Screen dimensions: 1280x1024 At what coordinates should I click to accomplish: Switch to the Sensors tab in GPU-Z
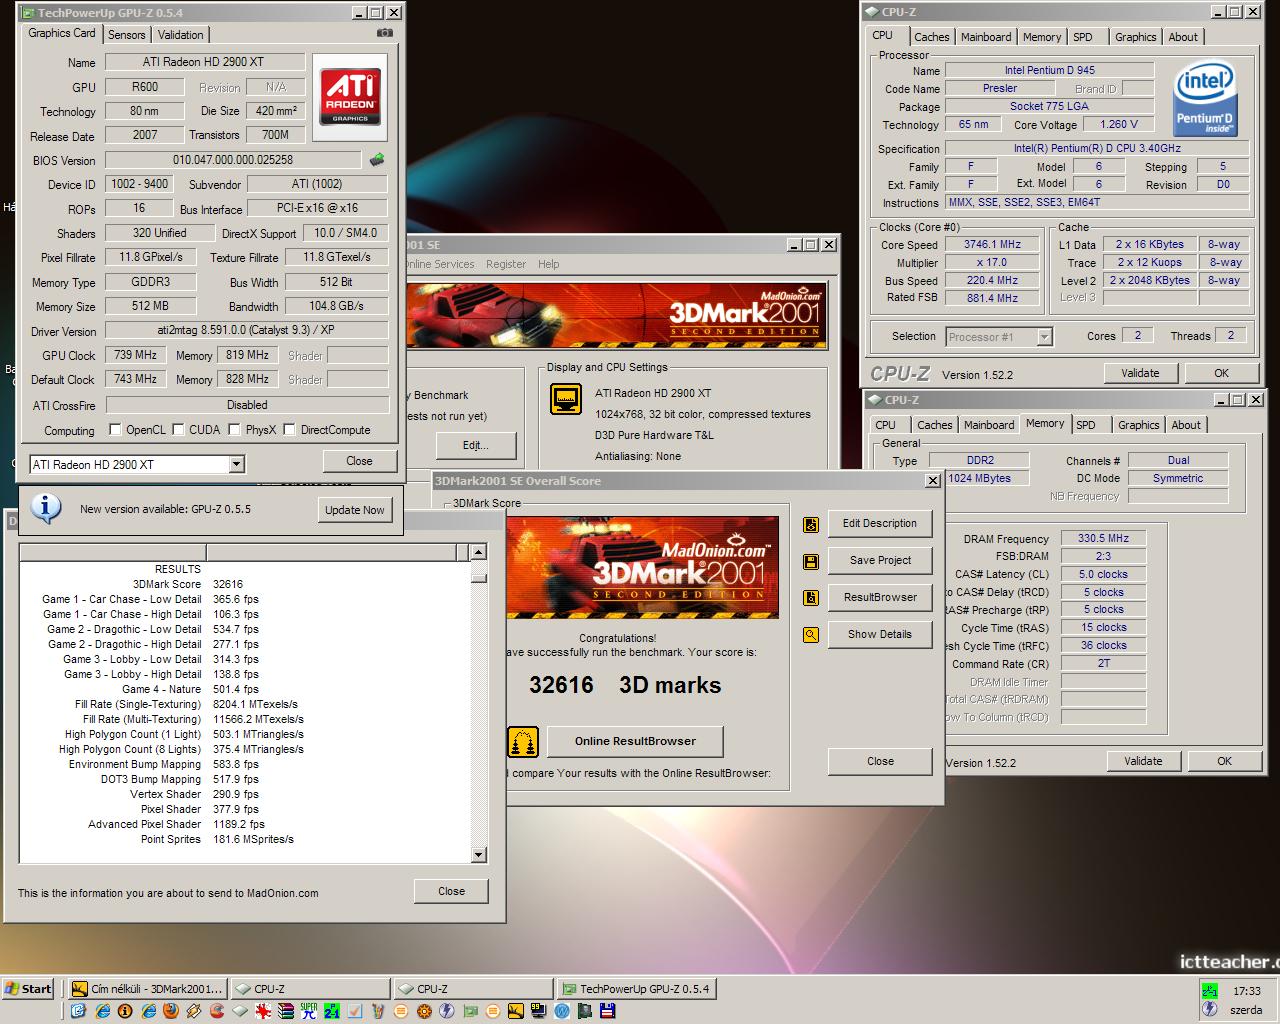tap(127, 34)
